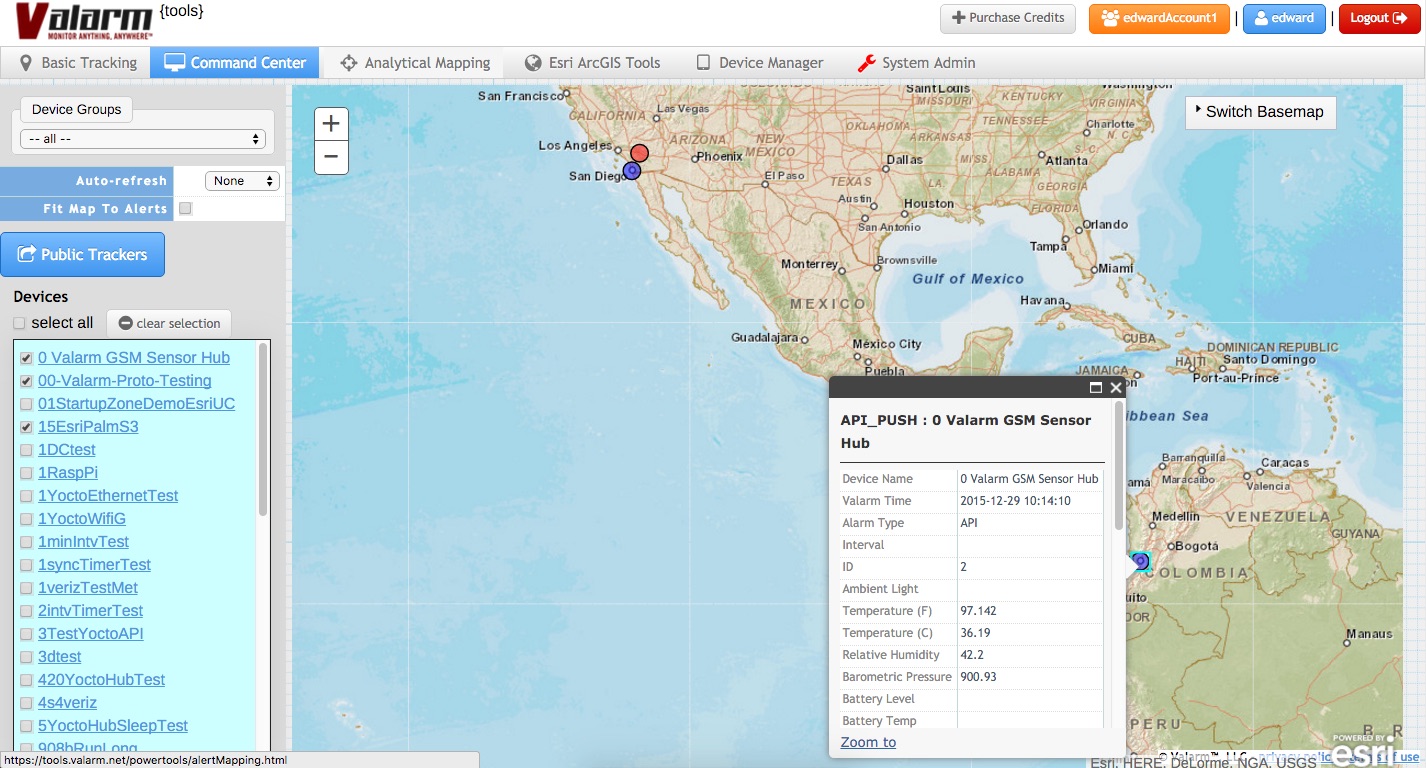Zoom out on the map with minus button

[331, 157]
